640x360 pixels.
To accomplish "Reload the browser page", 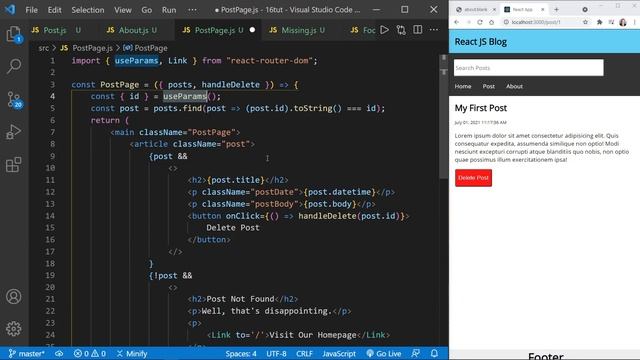I will coord(480,22).
